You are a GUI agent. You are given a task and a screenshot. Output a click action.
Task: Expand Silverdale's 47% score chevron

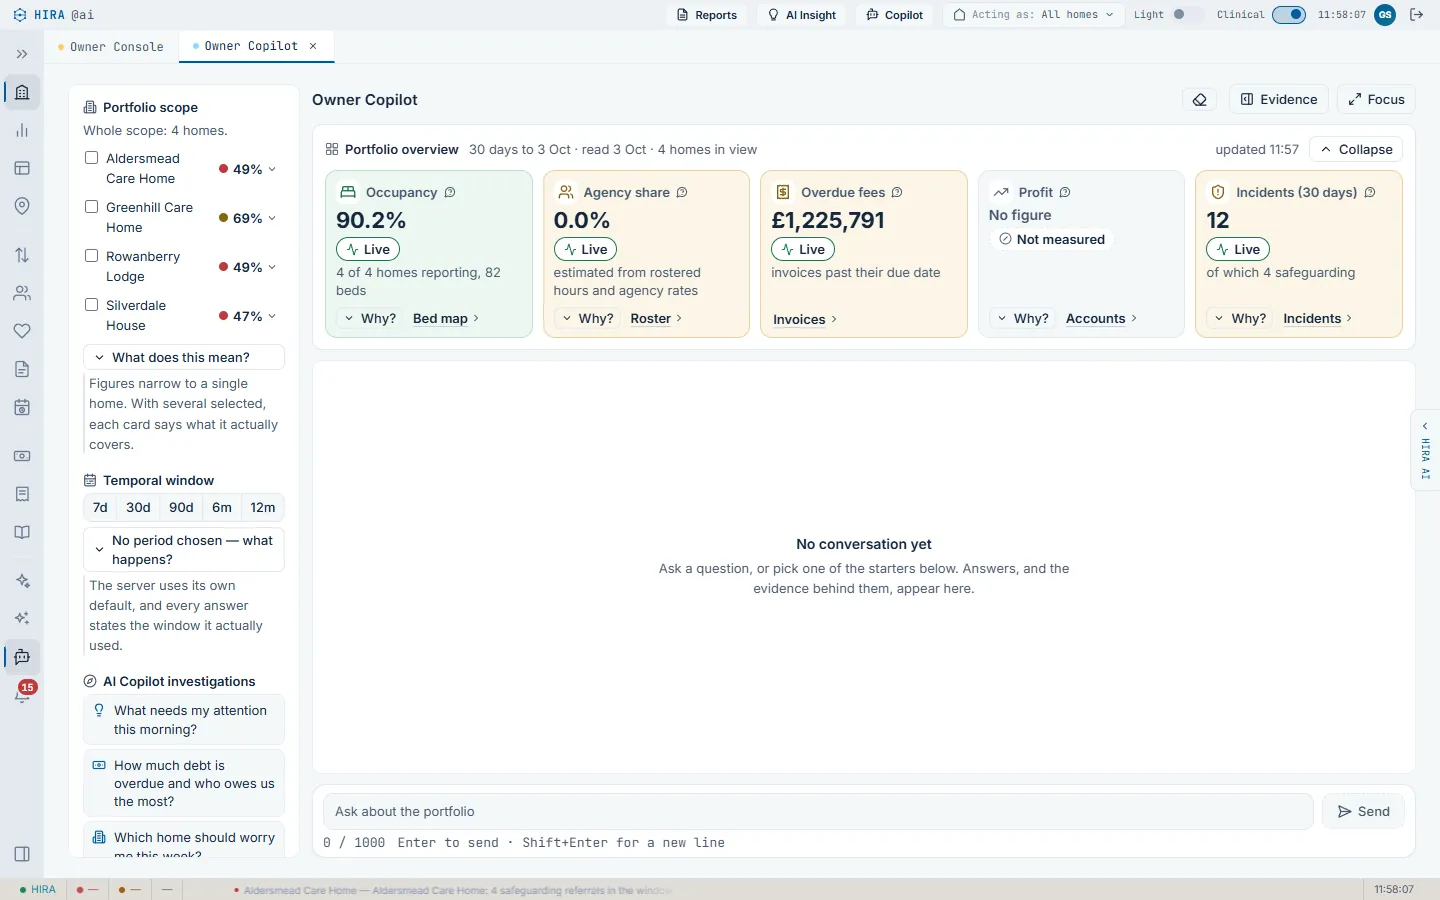(272, 317)
